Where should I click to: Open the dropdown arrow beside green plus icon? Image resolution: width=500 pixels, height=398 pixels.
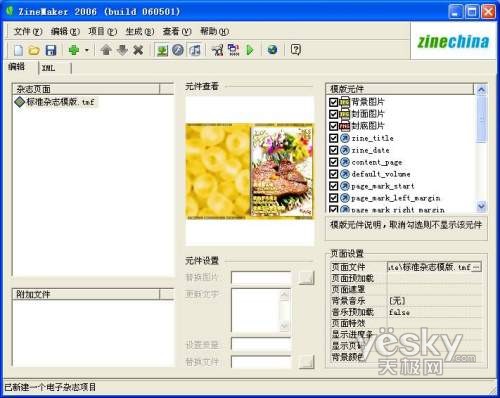(87, 51)
